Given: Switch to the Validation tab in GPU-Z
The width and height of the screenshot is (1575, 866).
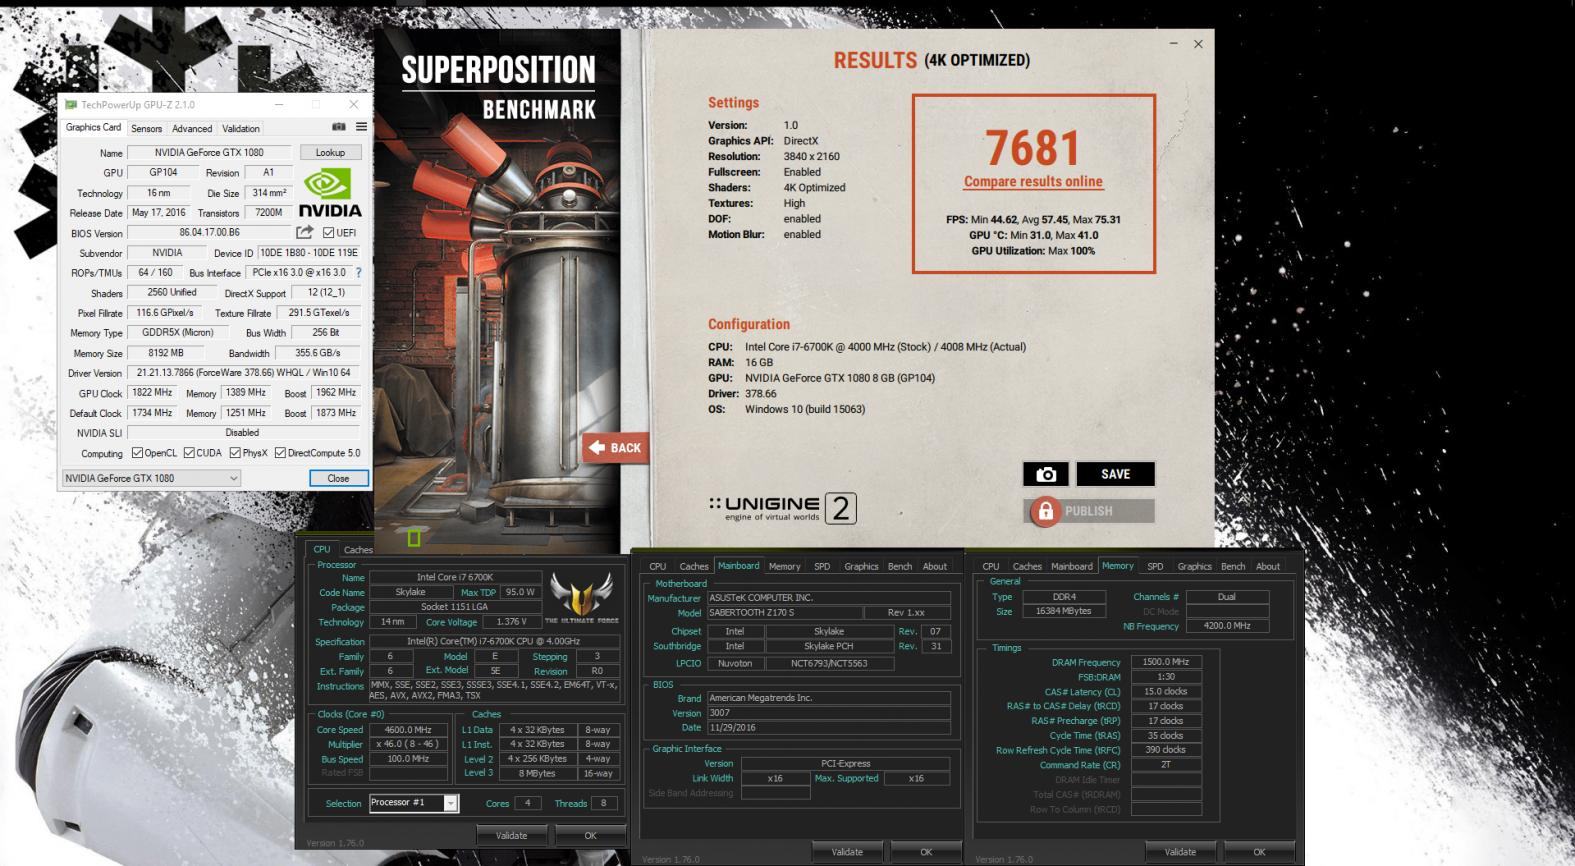Looking at the screenshot, I should click(x=241, y=128).
